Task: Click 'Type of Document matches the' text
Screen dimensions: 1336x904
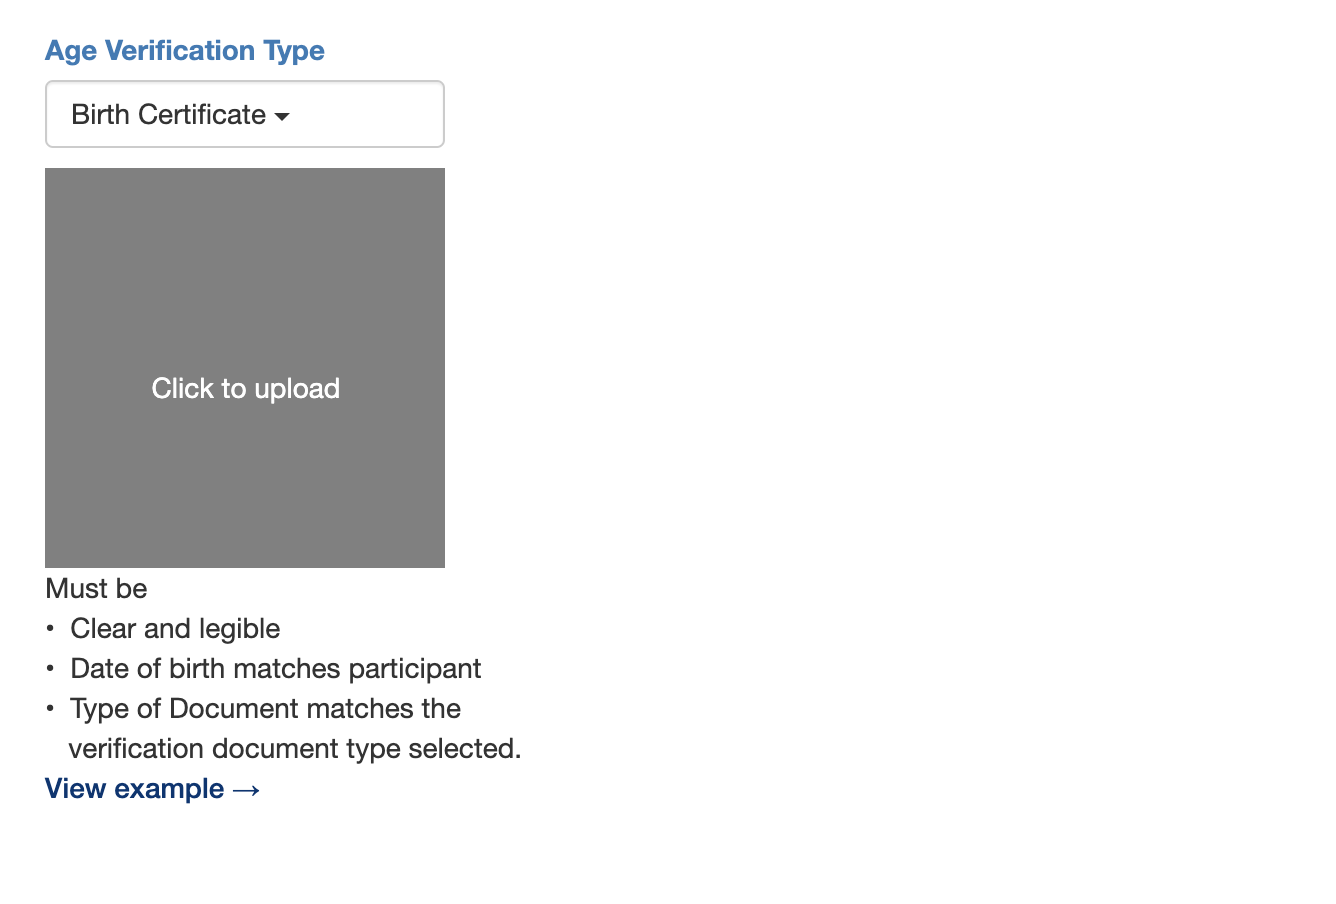Action: [265, 708]
